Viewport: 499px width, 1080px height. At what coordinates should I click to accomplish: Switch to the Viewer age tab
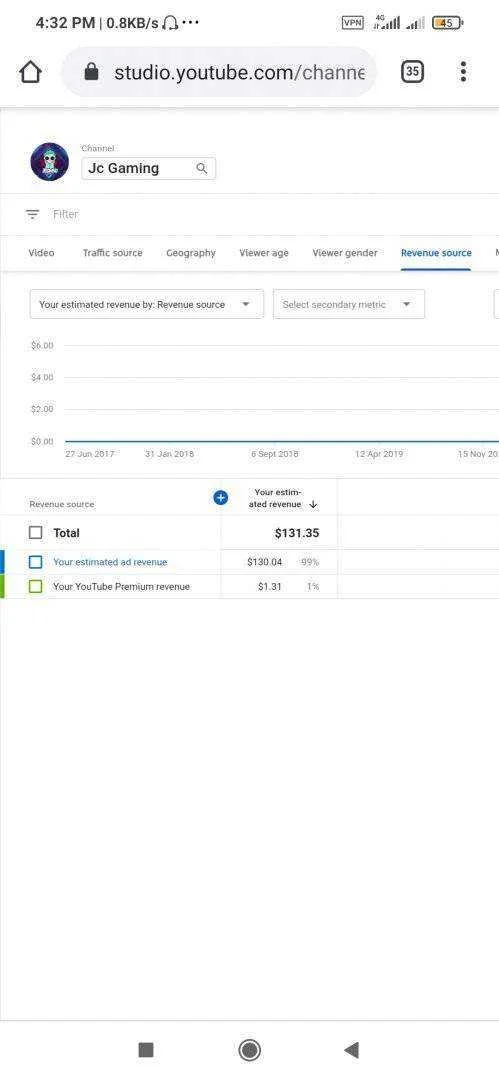pos(264,253)
